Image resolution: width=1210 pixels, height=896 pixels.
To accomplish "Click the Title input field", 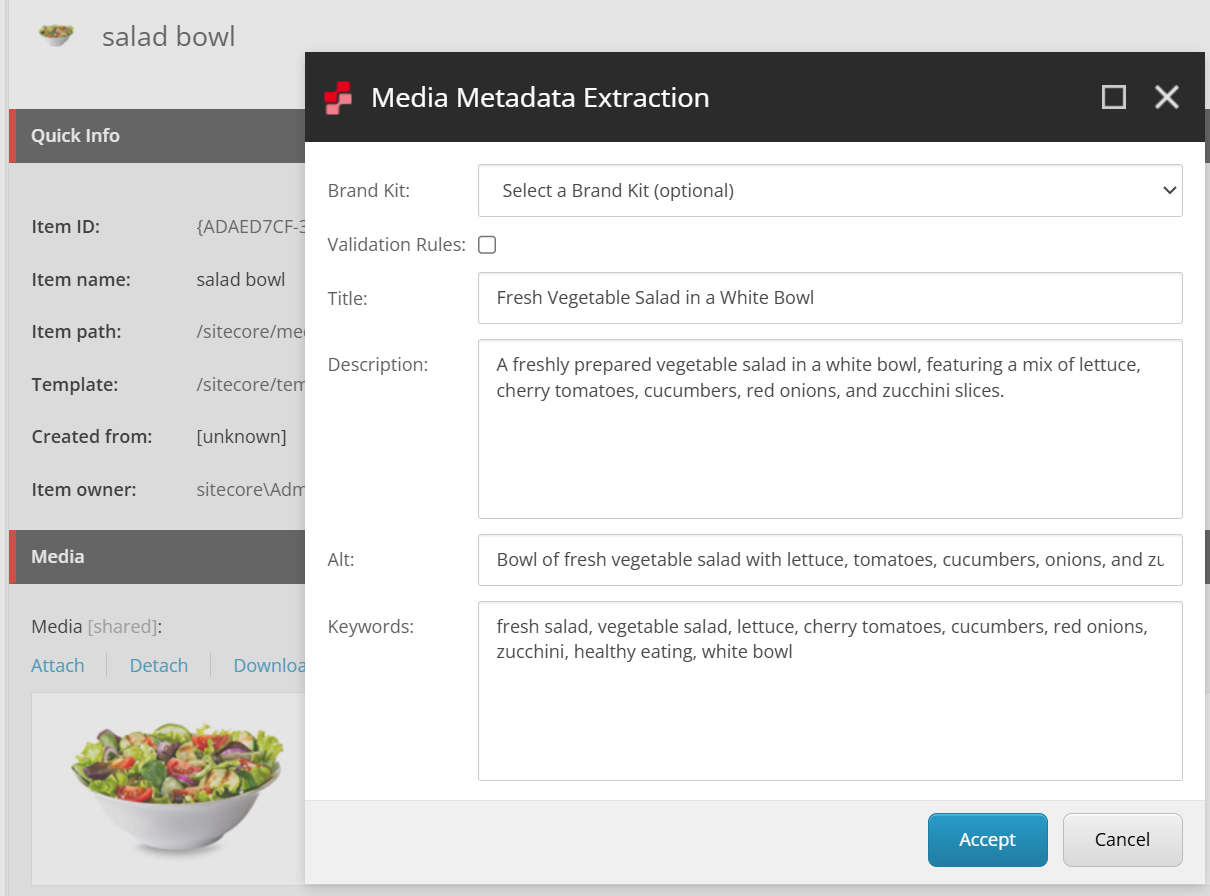I will point(830,298).
